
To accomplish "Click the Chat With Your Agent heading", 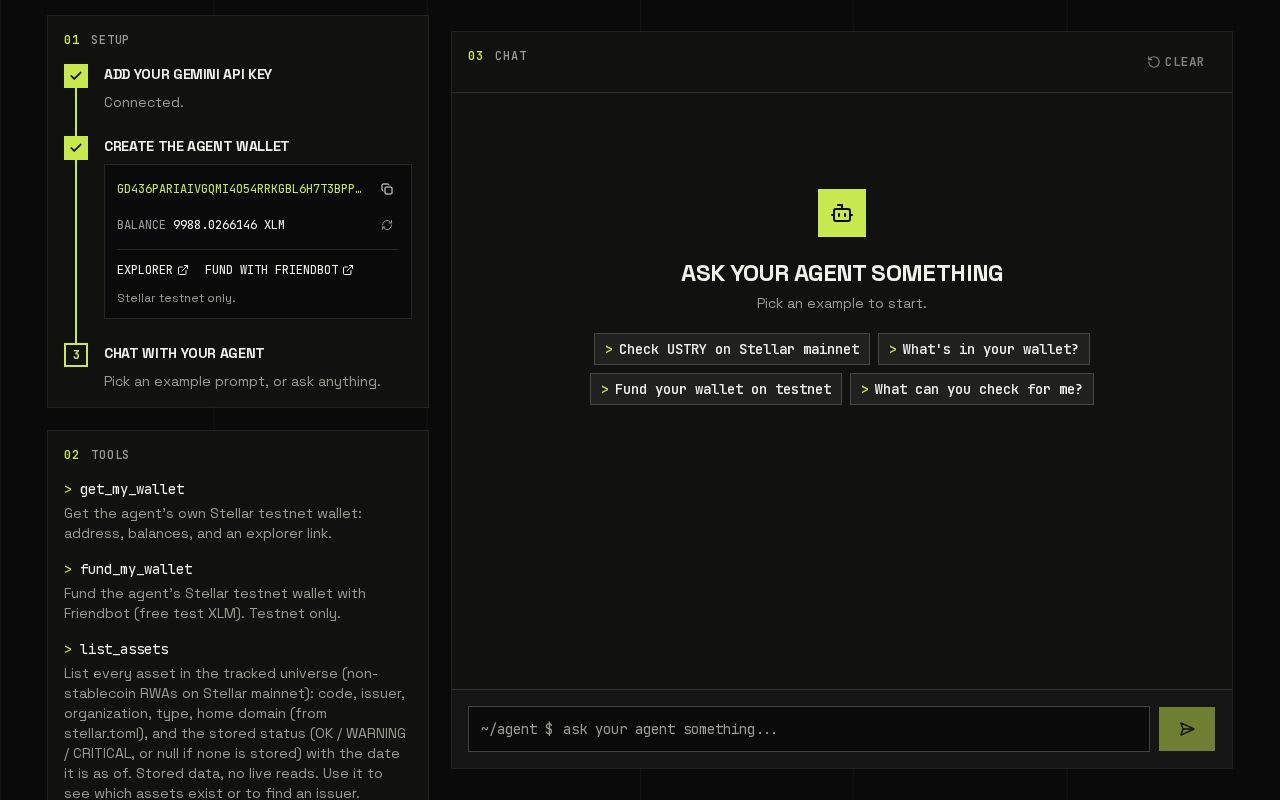I will pyautogui.click(x=184, y=353).
